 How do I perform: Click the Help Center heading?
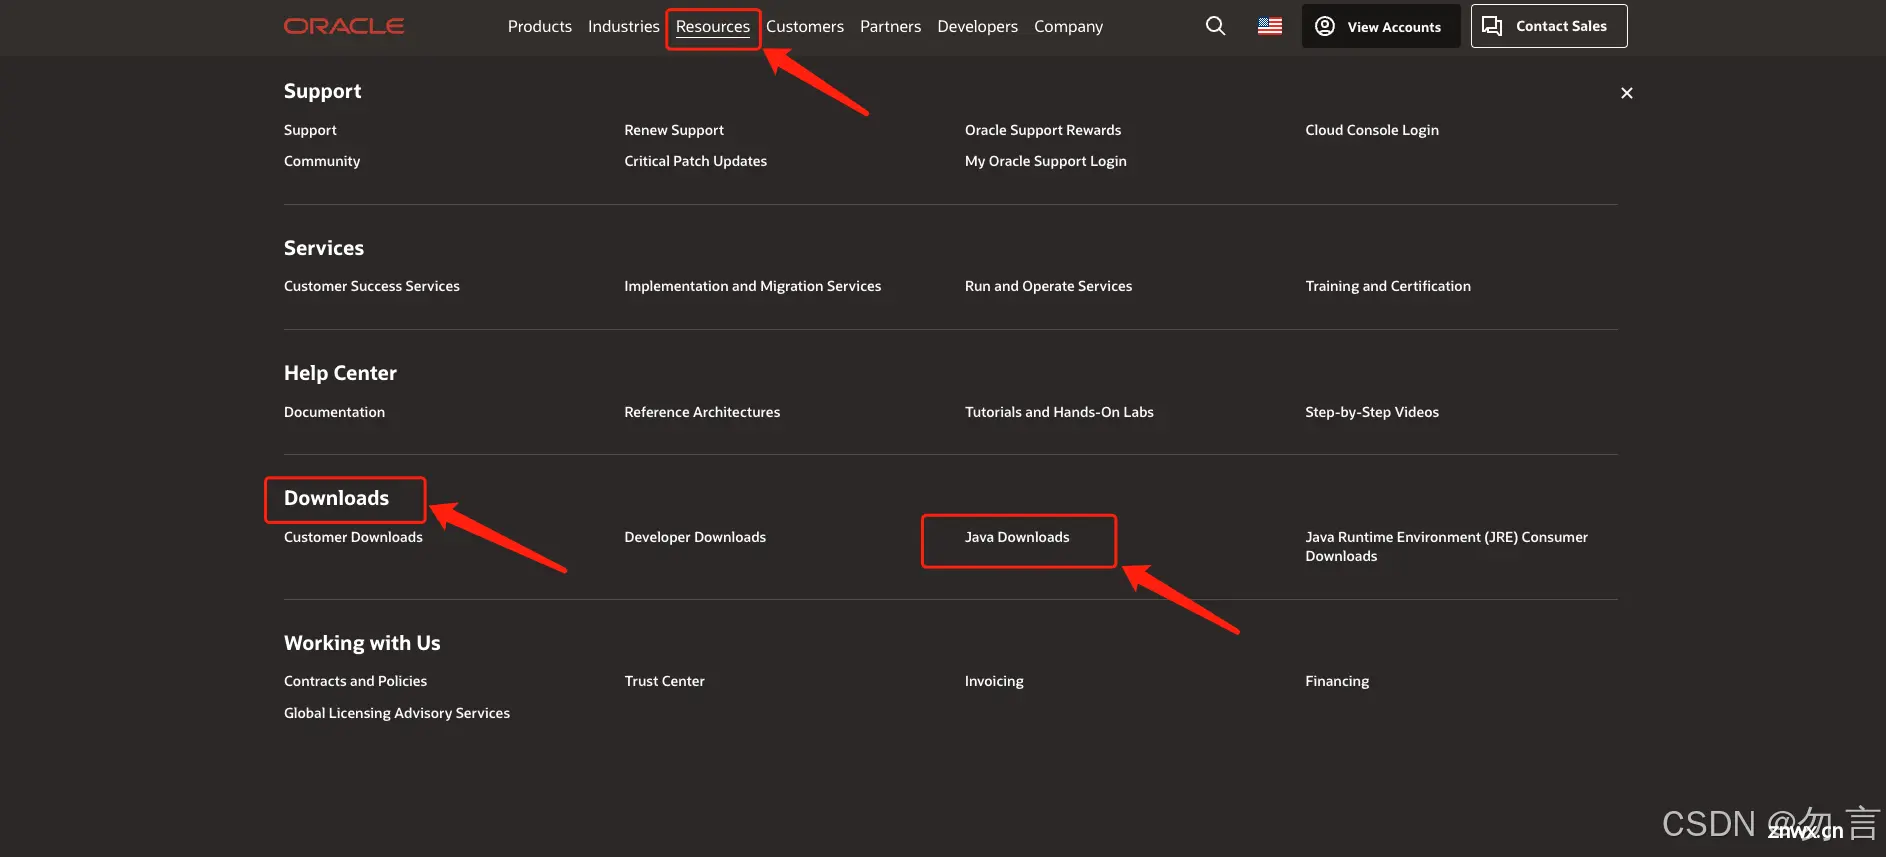click(x=340, y=373)
